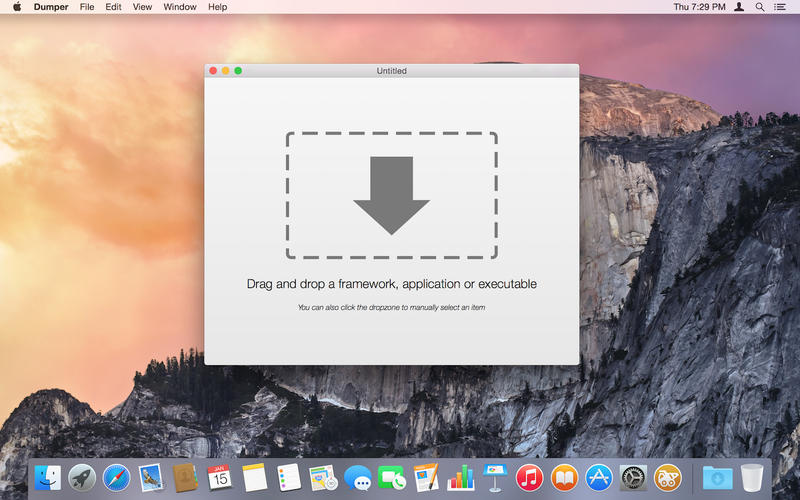
Task: Open Numbers bar chart icon
Action: point(461,478)
